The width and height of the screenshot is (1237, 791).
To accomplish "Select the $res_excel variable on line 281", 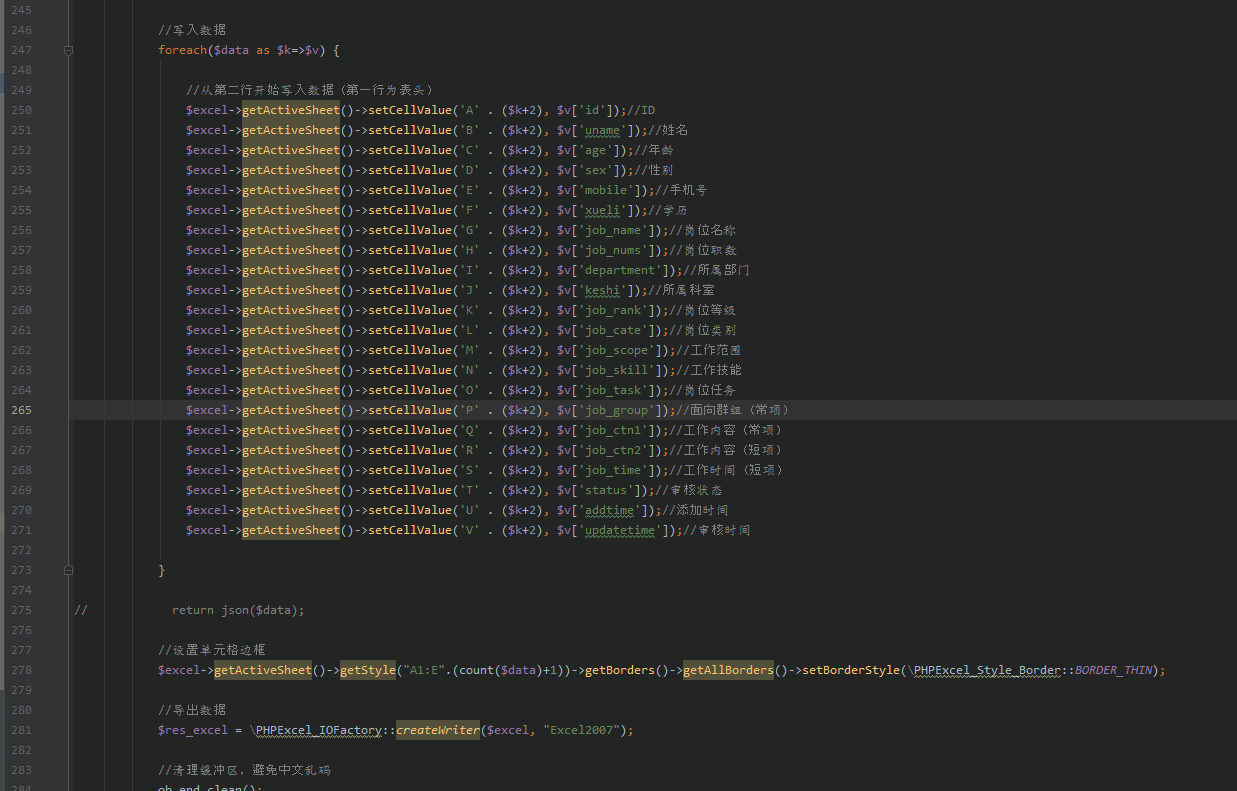I will coord(192,730).
